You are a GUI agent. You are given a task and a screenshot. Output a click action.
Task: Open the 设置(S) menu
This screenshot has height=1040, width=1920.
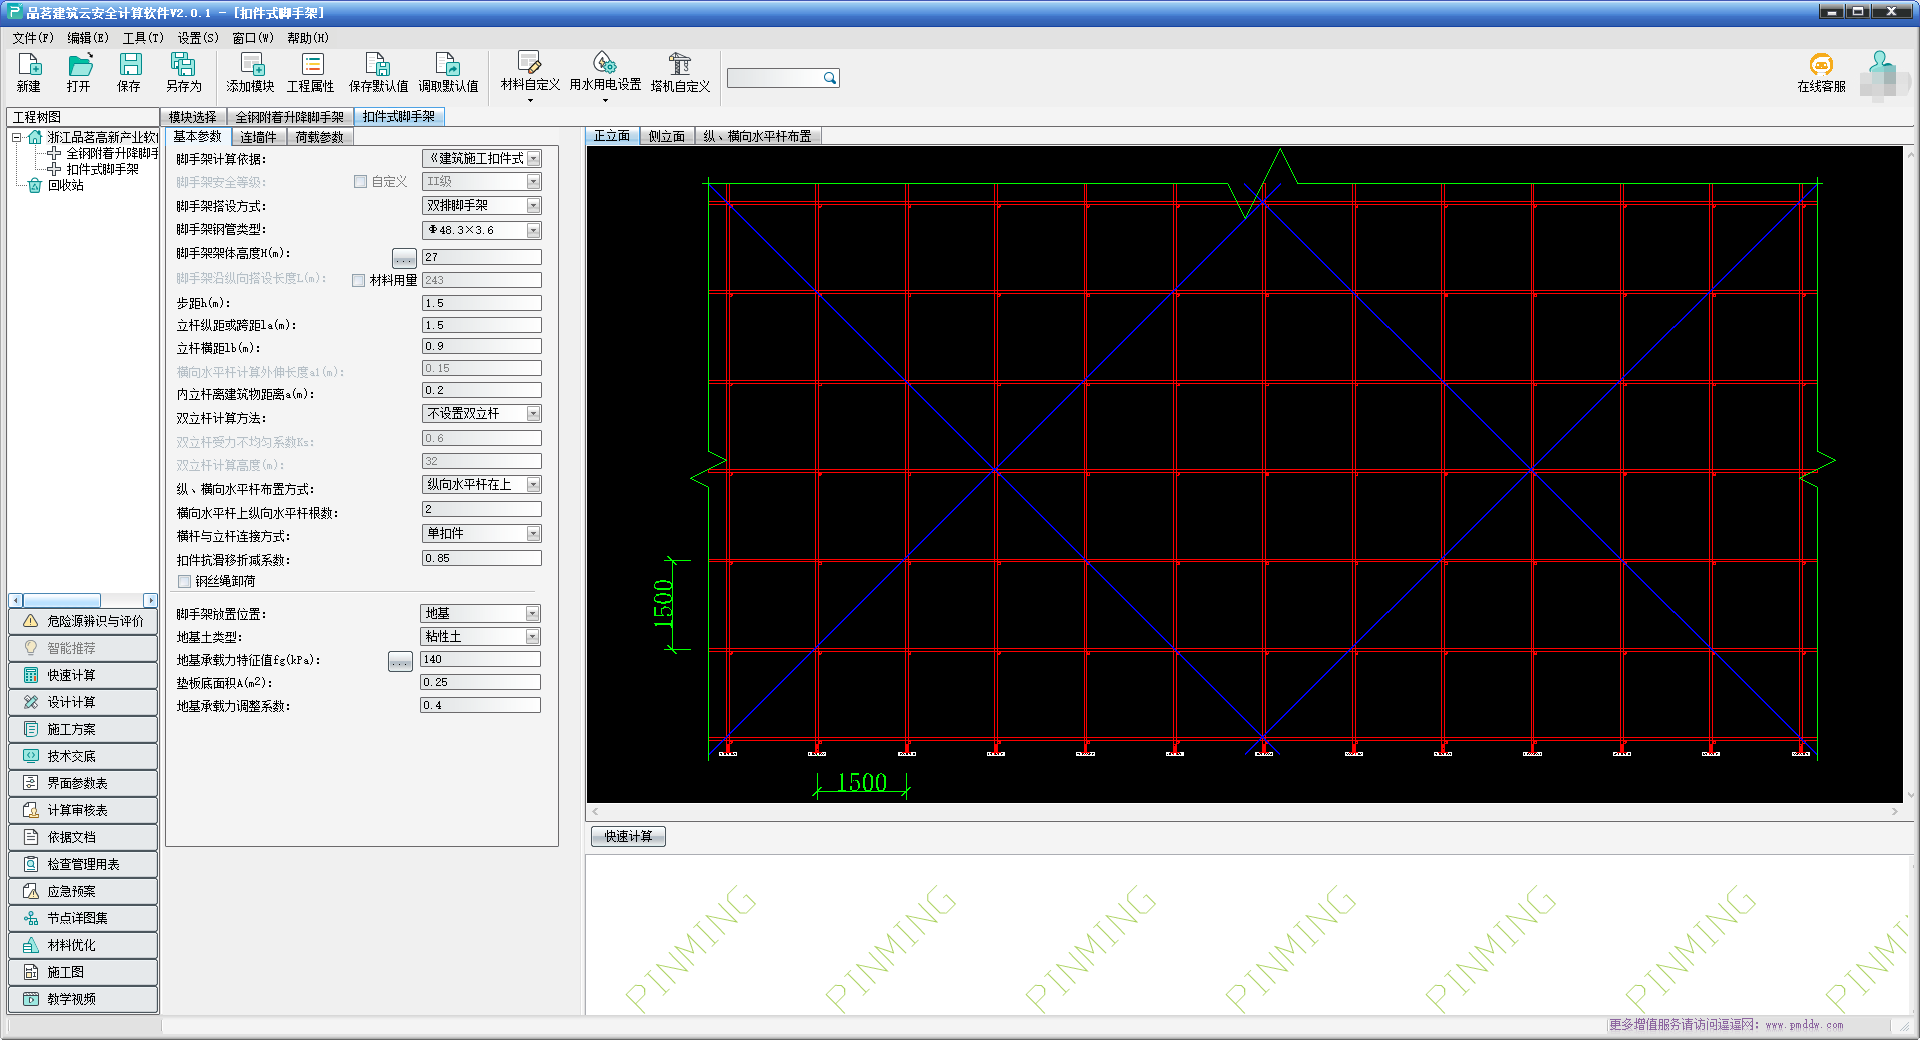click(x=198, y=38)
